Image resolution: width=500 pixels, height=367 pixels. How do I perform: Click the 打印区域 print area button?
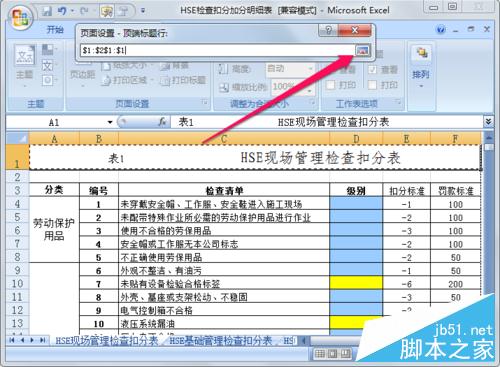pos(126,80)
